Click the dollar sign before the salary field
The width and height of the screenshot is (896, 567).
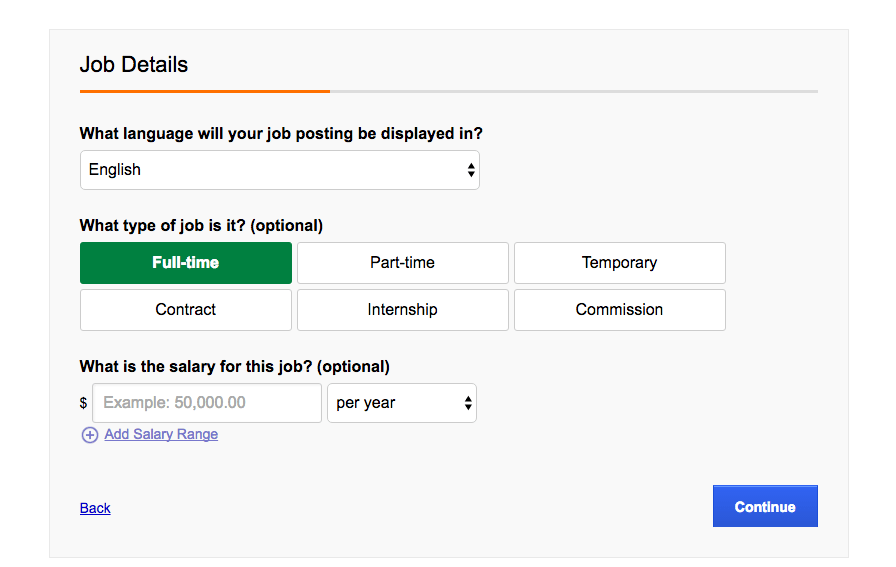coord(83,403)
